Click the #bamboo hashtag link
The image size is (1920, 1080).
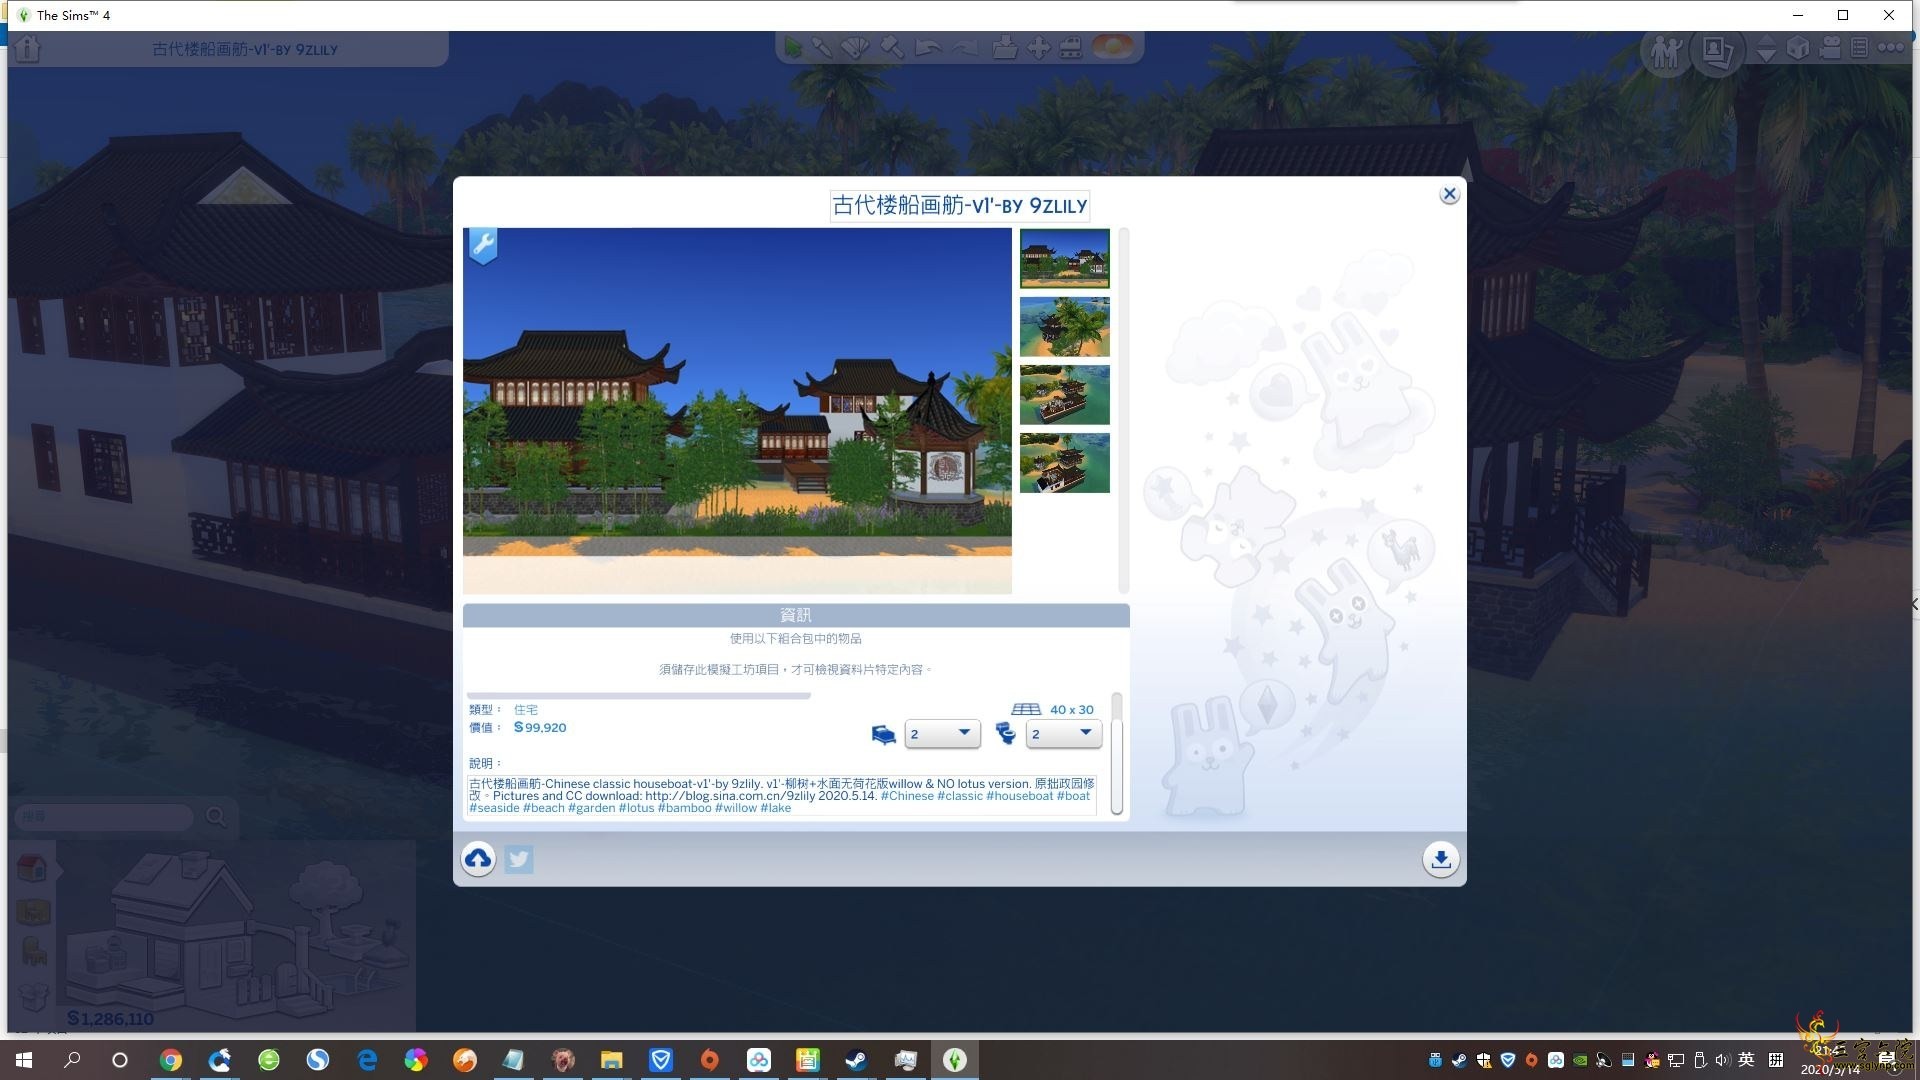click(684, 808)
